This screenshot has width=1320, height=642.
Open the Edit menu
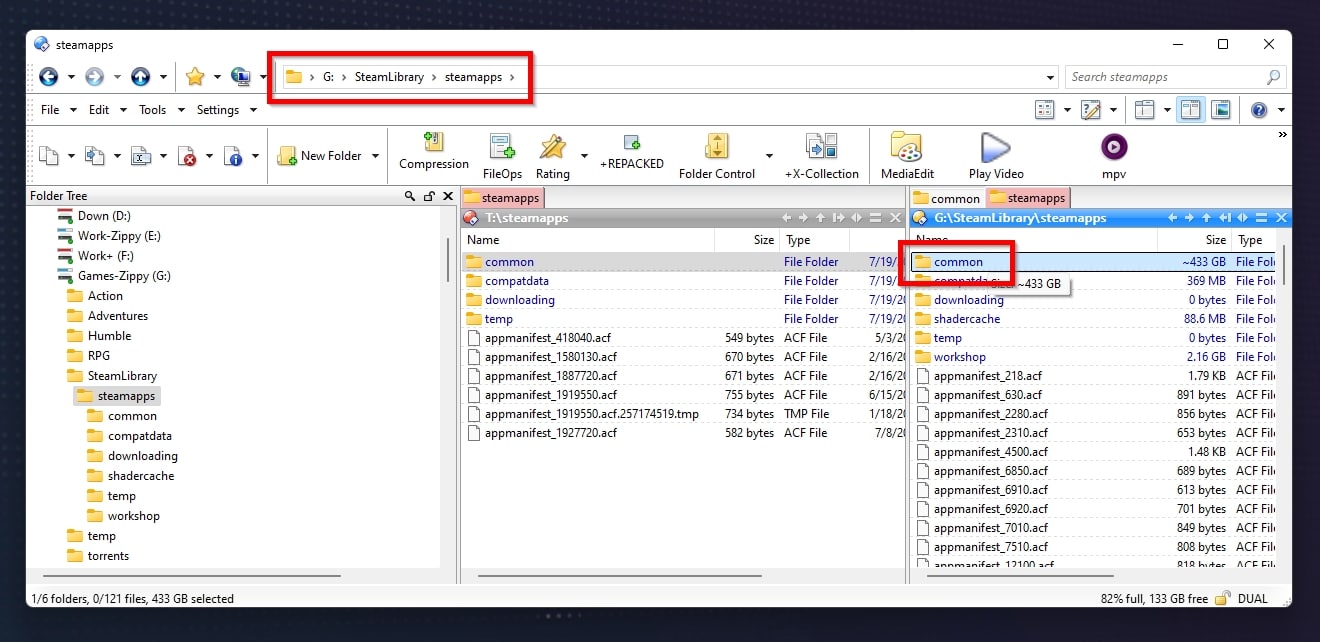99,110
